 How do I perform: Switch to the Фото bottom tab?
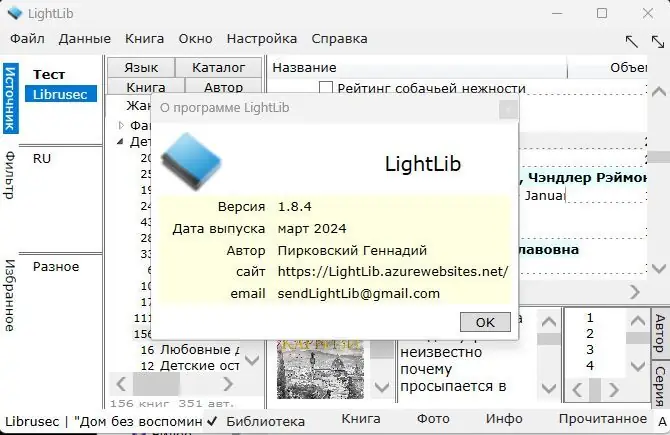click(x=433, y=418)
